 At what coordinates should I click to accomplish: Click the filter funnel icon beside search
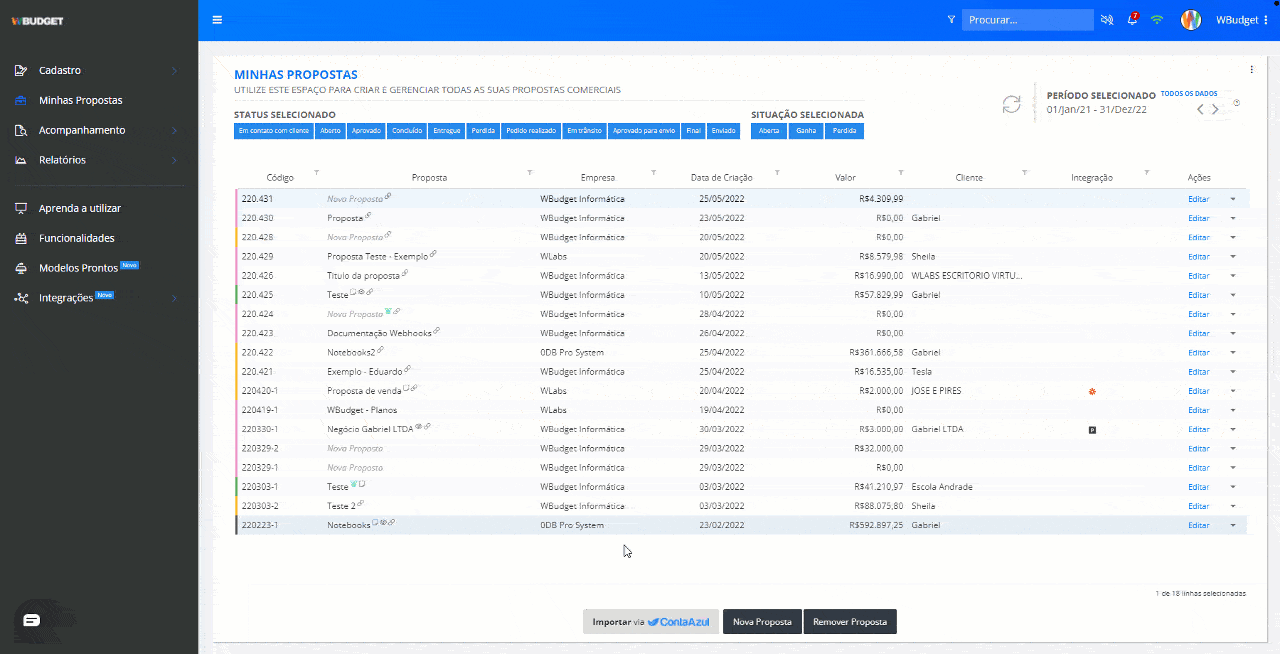tap(952, 19)
